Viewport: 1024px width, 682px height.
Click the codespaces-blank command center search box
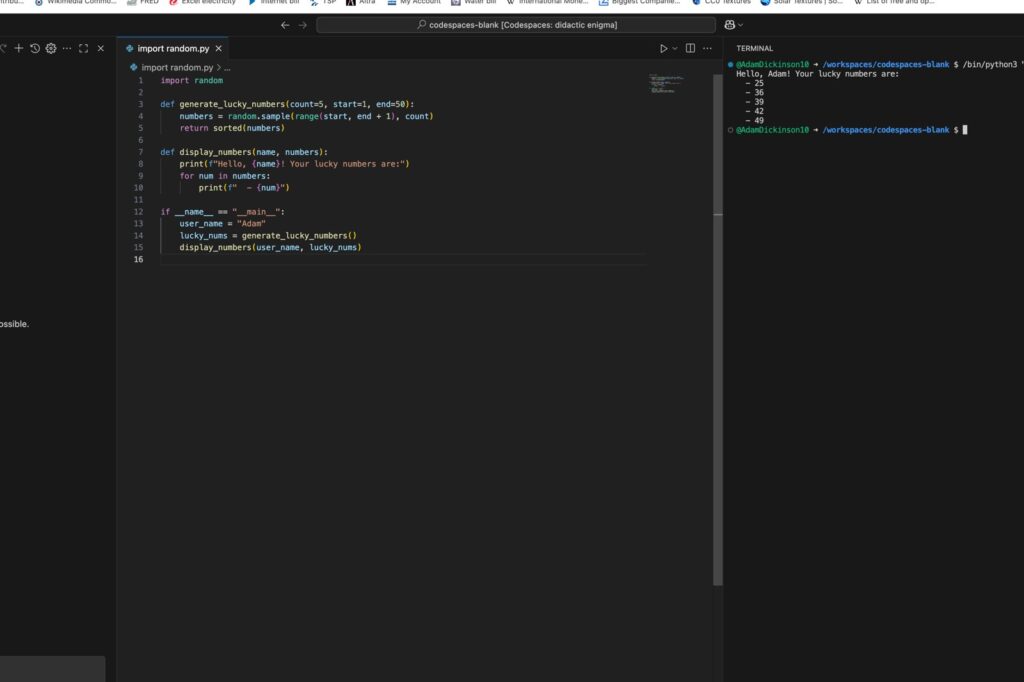pyautogui.click(x=516, y=25)
